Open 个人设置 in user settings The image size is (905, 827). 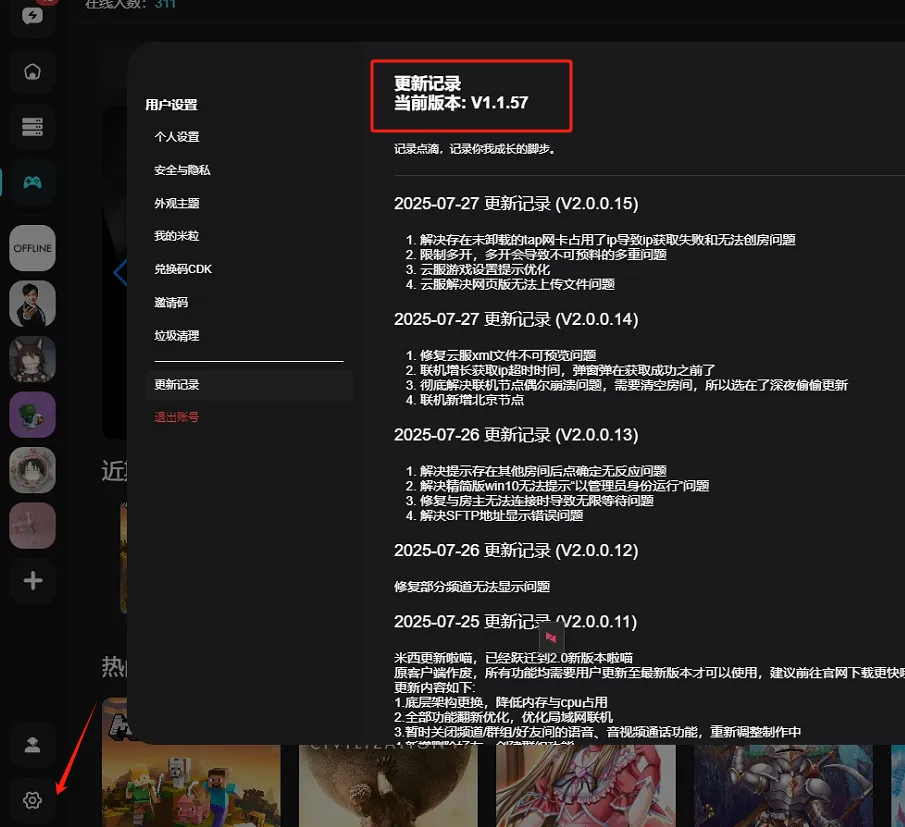pyautogui.click(x=177, y=137)
